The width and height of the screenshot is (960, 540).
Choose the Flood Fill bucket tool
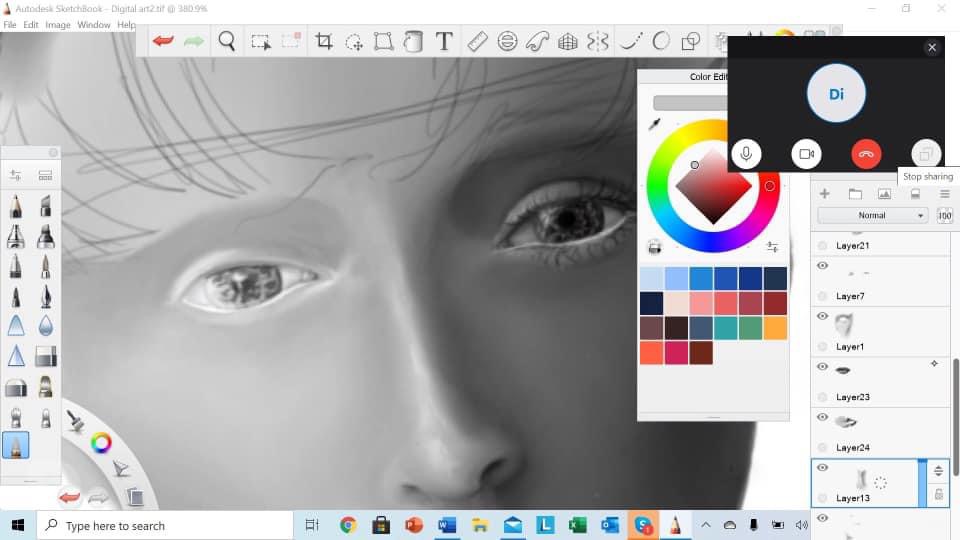click(x=412, y=41)
